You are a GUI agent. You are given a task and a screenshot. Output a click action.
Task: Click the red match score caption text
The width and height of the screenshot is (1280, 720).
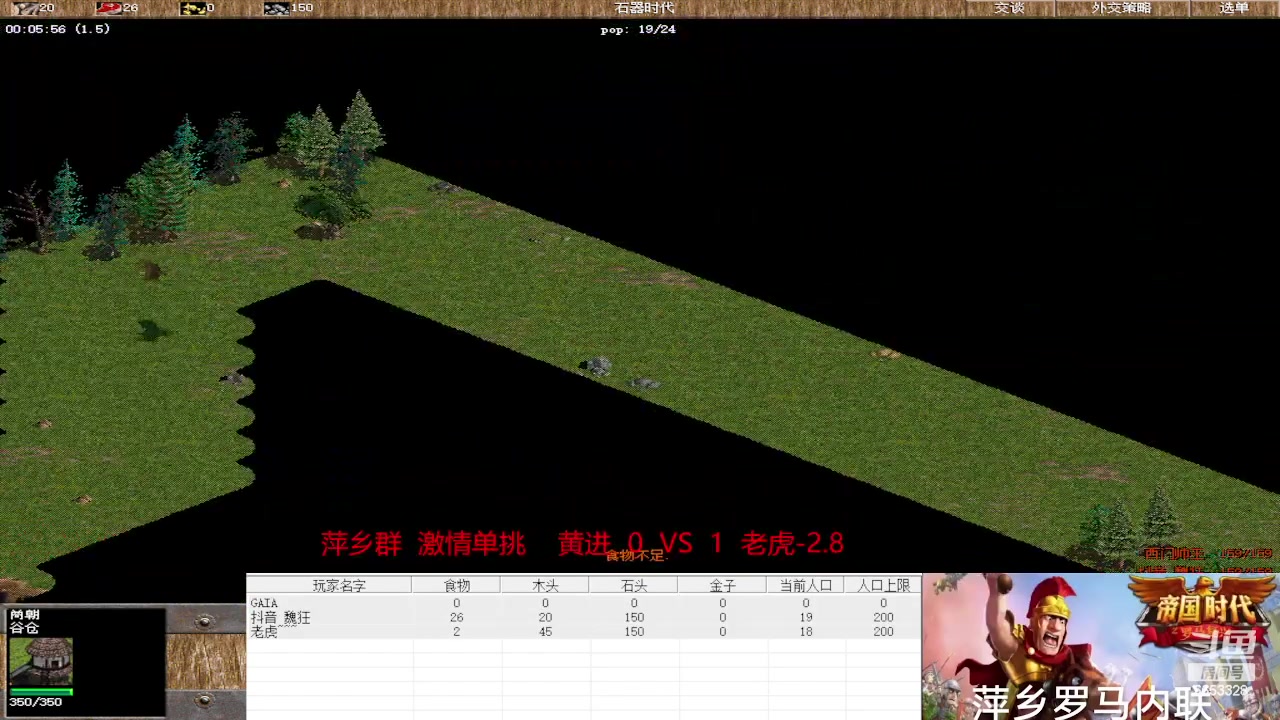coord(582,543)
